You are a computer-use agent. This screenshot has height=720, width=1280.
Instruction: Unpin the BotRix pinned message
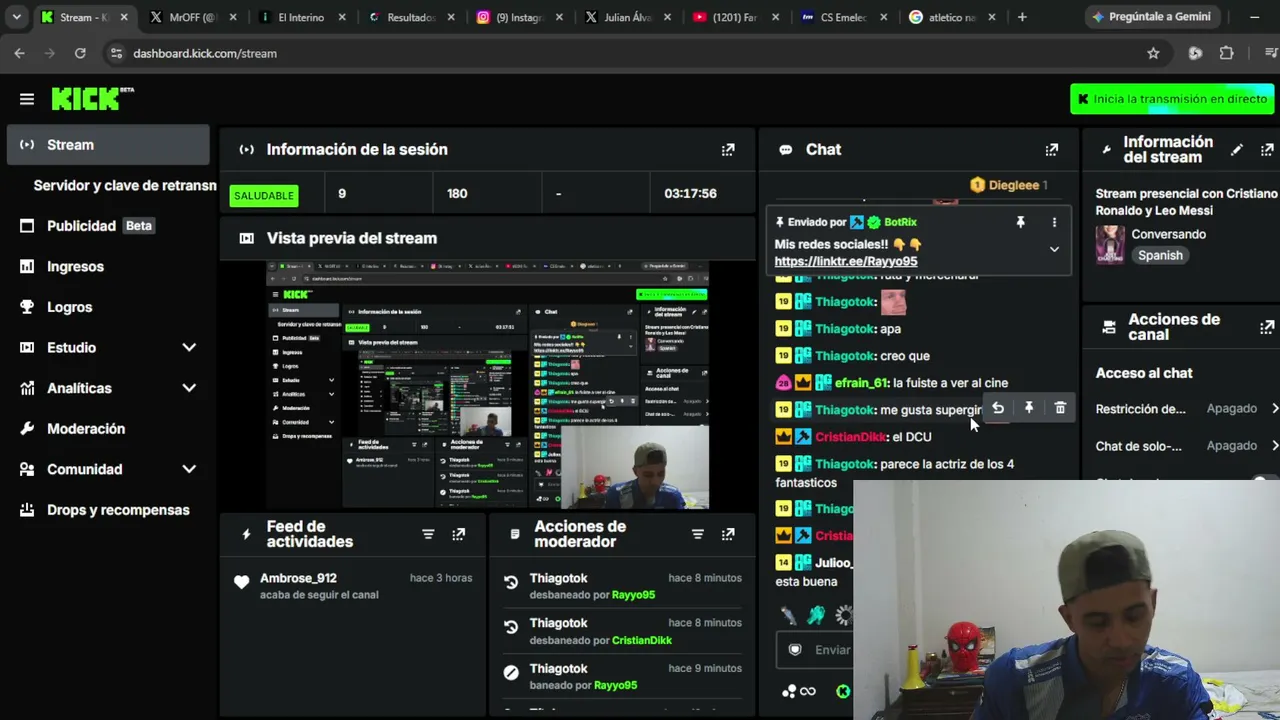(x=1020, y=222)
